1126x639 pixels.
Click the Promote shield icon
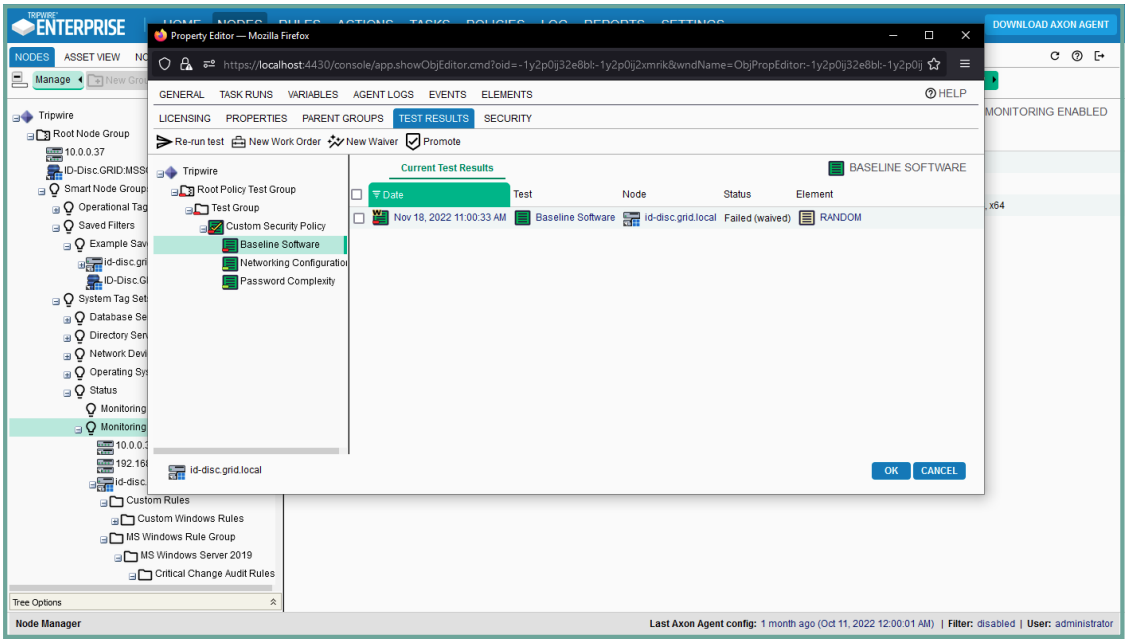pyautogui.click(x=413, y=141)
